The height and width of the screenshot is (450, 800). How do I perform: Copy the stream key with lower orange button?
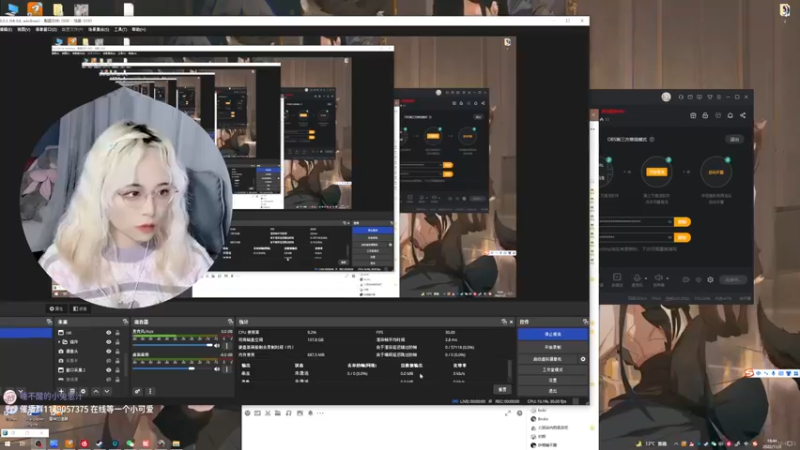tap(682, 237)
